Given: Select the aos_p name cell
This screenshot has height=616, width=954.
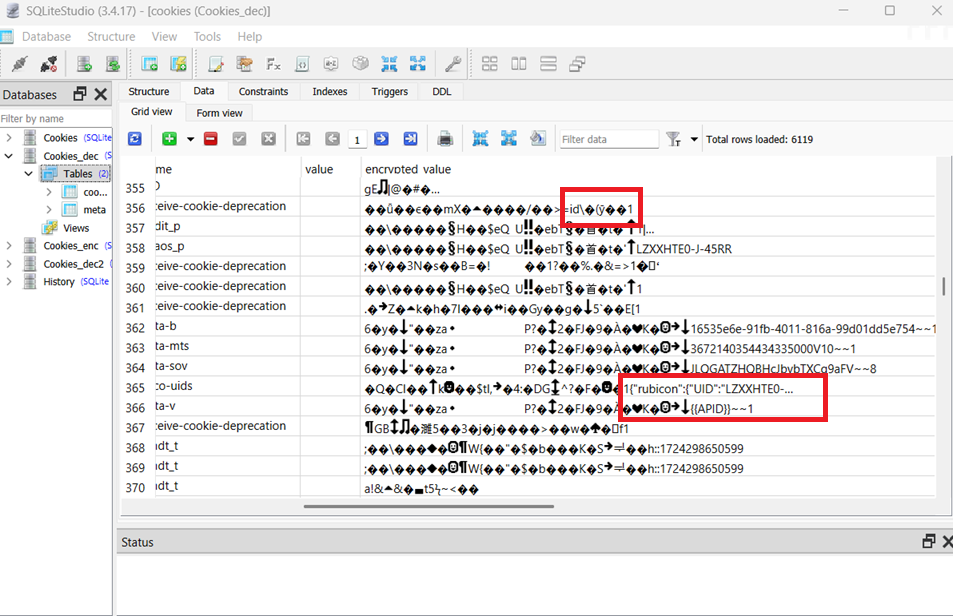Looking at the screenshot, I should [x=228, y=246].
